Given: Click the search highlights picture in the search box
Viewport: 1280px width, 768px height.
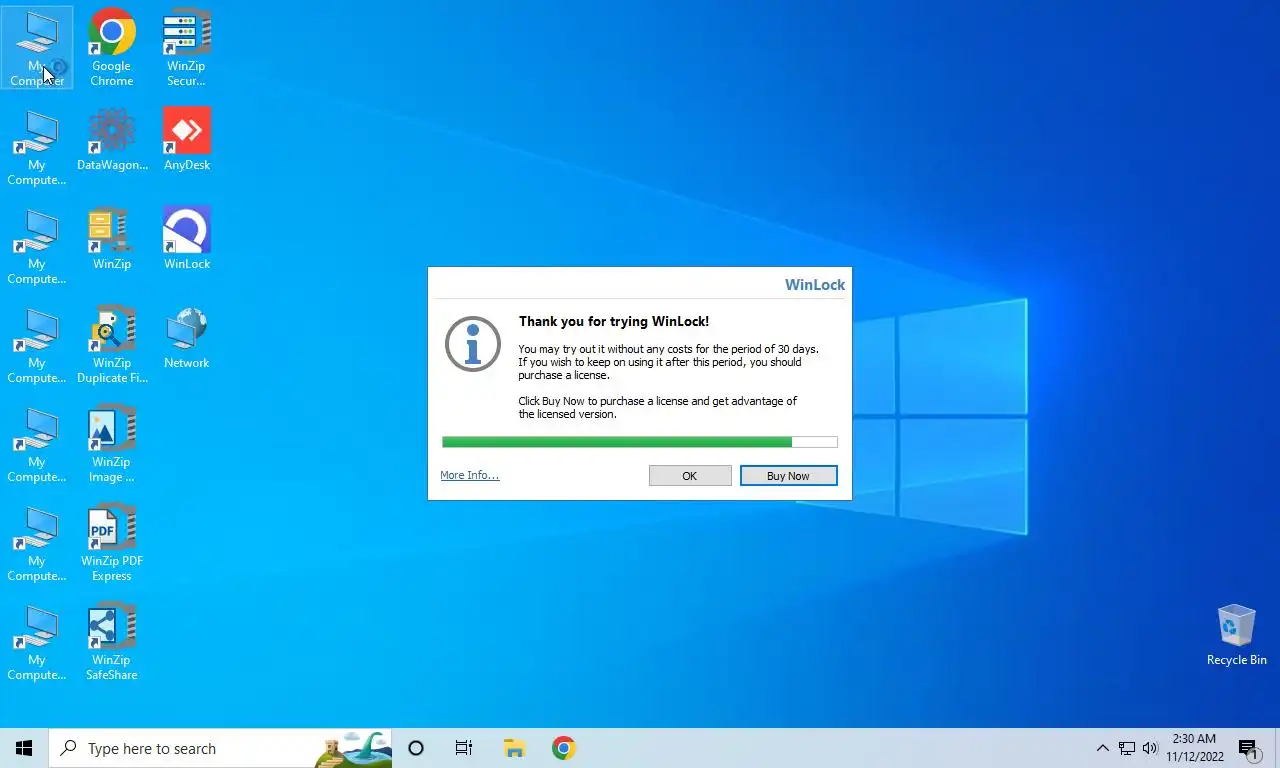Looking at the screenshot, I should [353, 749].
